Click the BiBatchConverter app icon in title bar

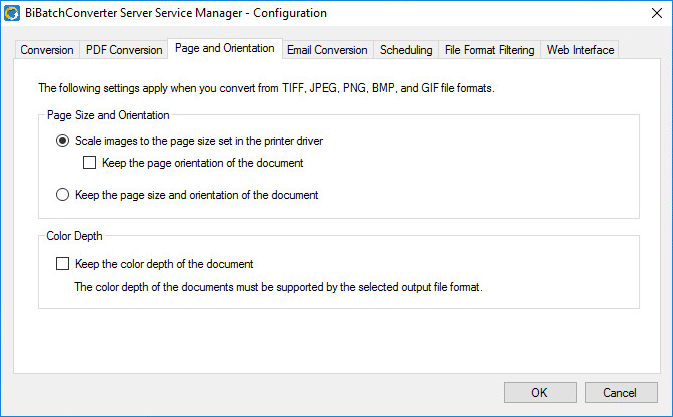[13, 13]
